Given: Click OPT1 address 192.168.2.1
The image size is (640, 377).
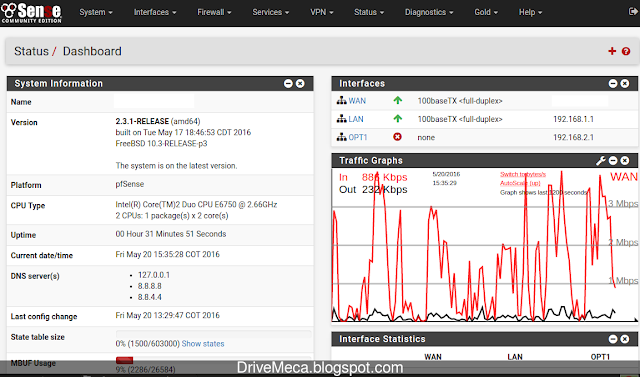Looking at the screenshot, I should [x=573, y=137].
